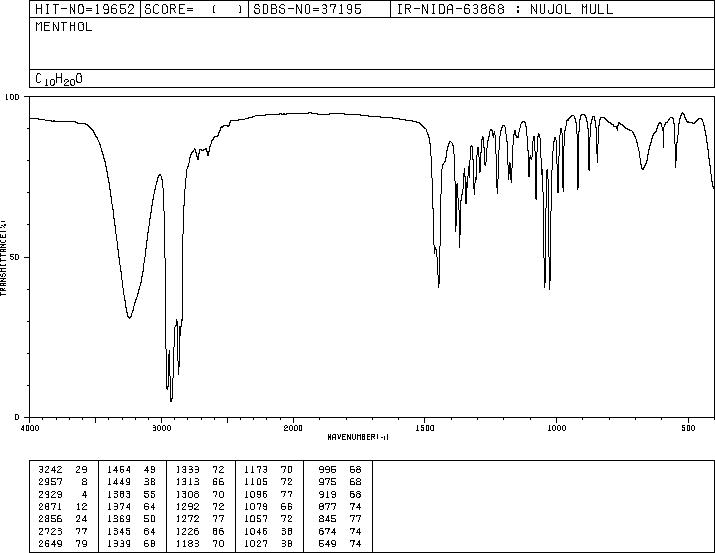Click the TRANSMITTANCE y-axis title
This screenshot has width=715, height=553.
pyautogui.click(x=3, y=258)
